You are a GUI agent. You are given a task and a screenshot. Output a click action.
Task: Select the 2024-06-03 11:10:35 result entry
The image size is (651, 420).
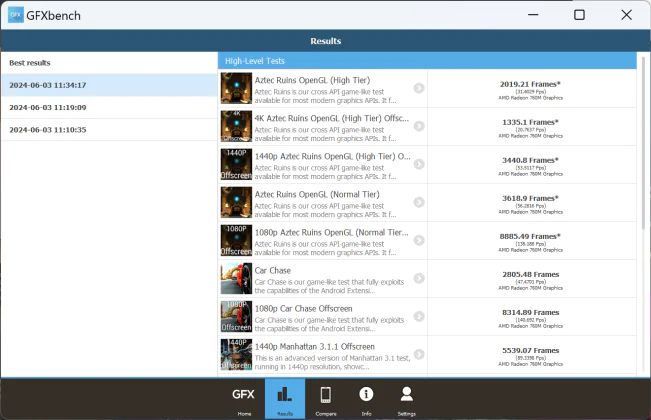tap(109, 130)
